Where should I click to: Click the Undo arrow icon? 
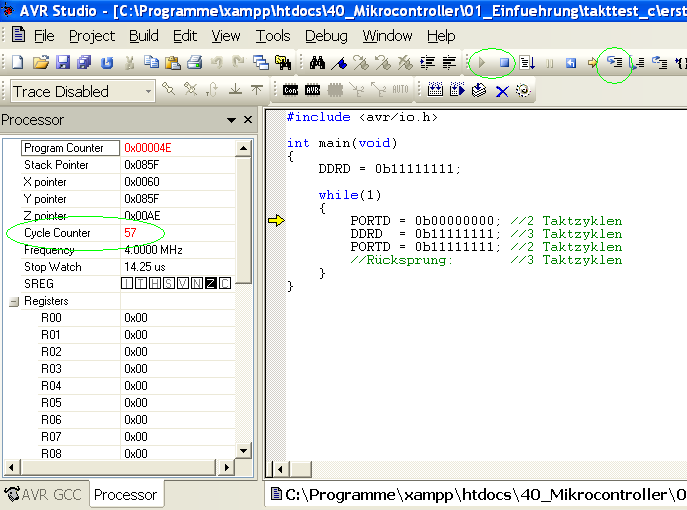tap(216, 63)
